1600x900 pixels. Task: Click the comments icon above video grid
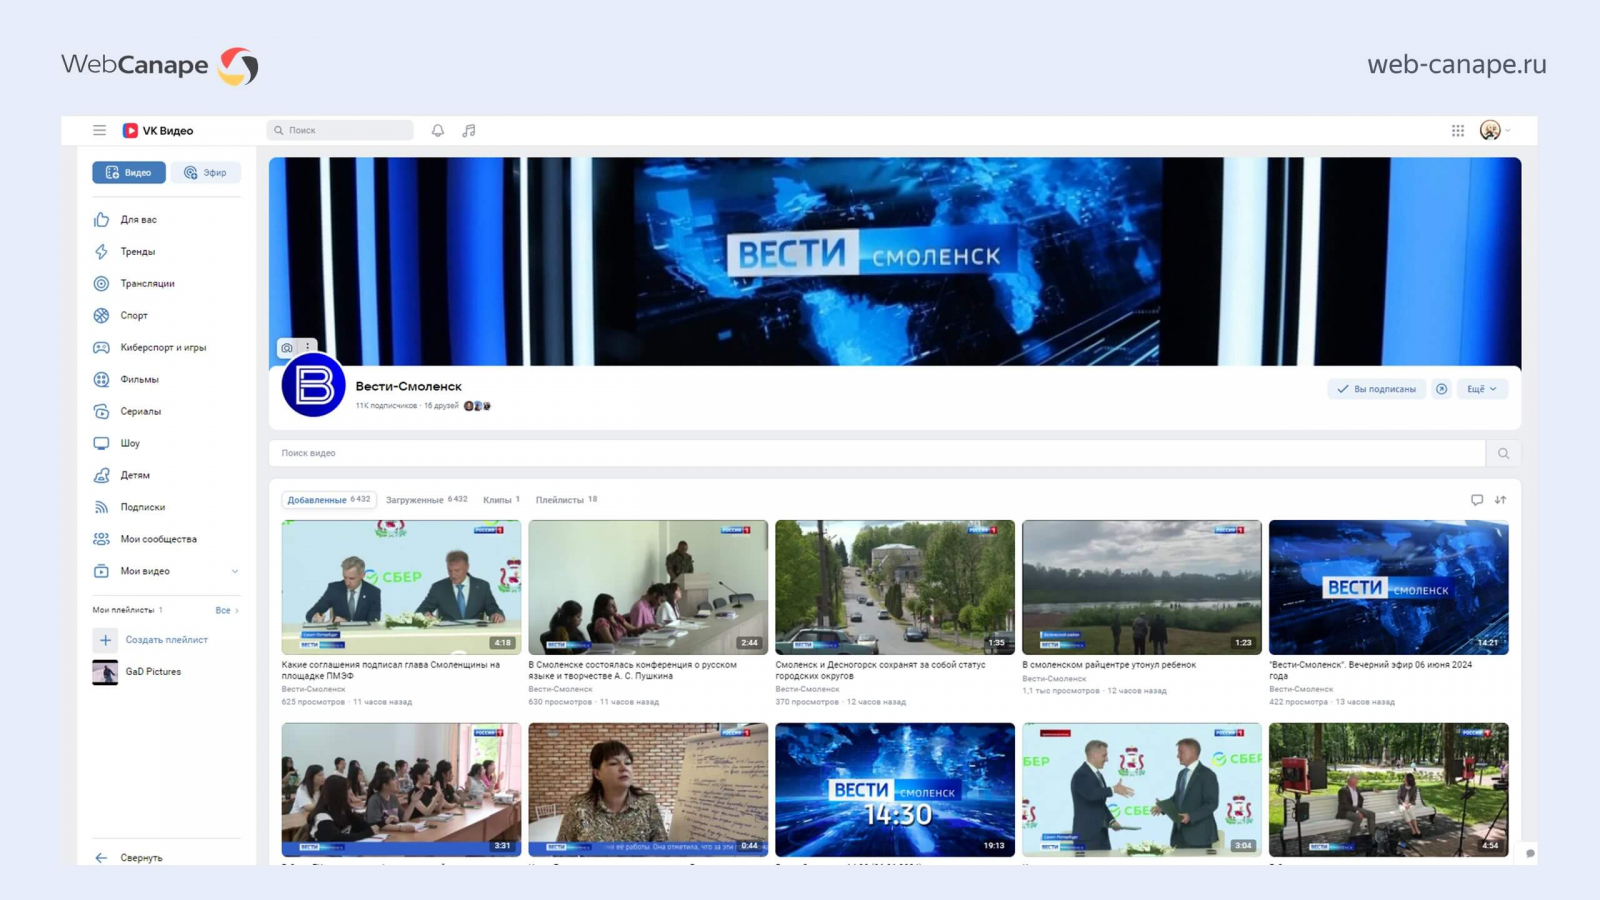point(1476,500)
